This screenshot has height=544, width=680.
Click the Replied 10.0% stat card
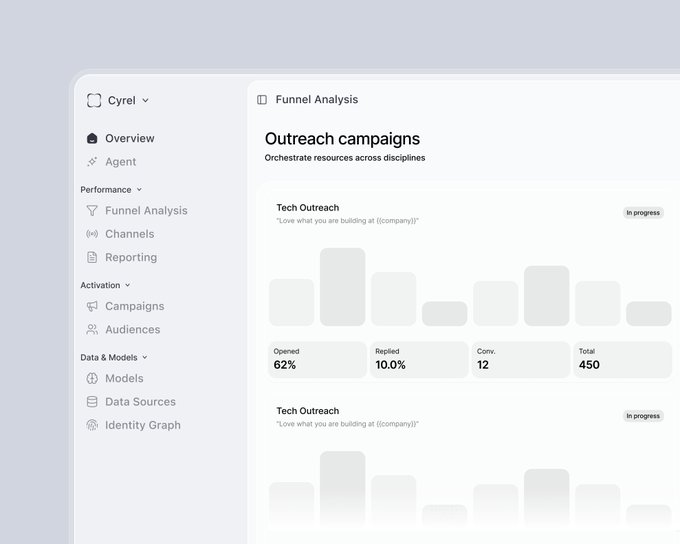tap(419, 360)
